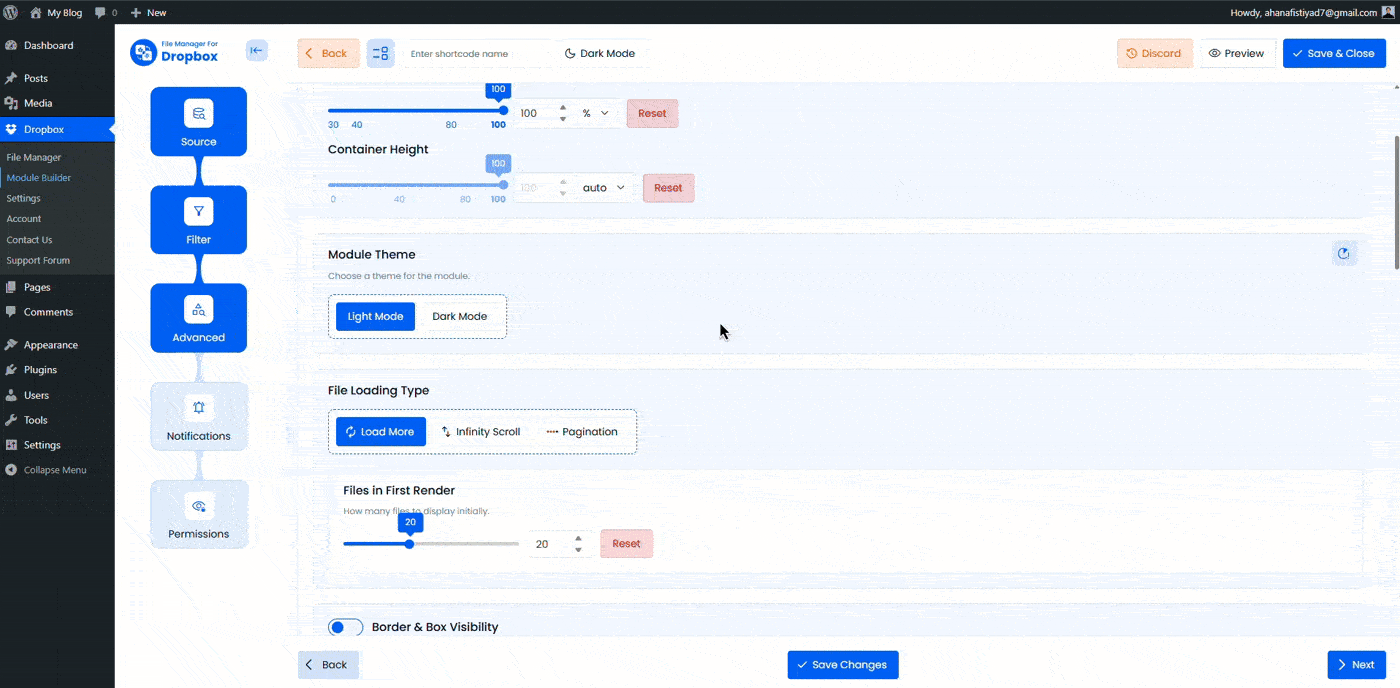Adjust the Files in First Render slider

coord(408,543)
